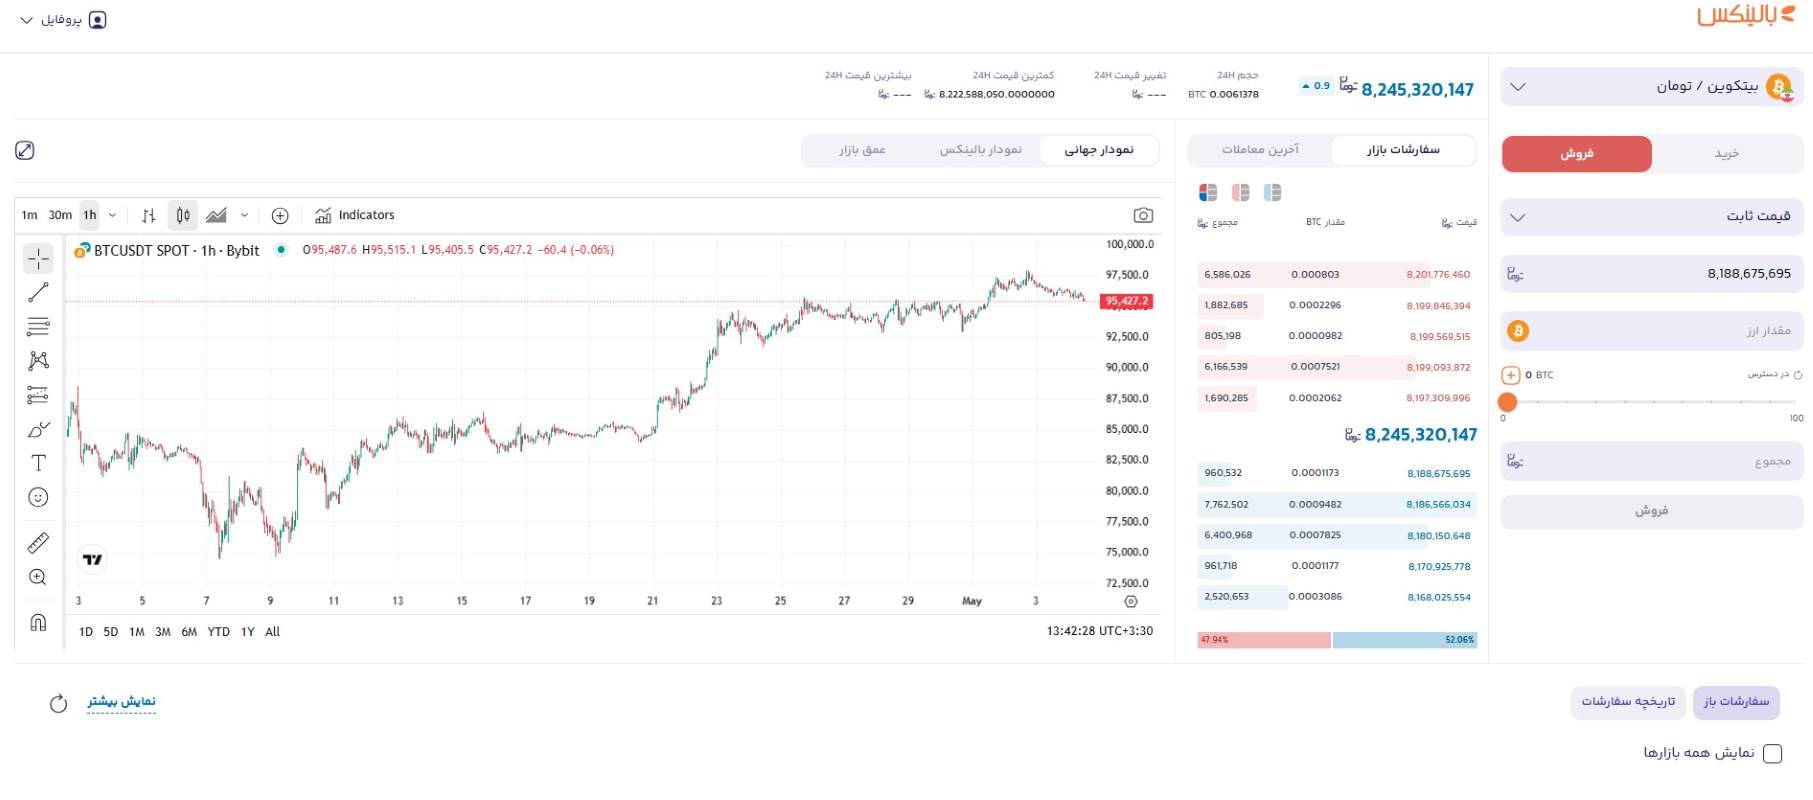The width and height of the screenshot is (1813, 800).
Task: Expand the timeframe interval dropdown arrow
Action: coord(112,215)
